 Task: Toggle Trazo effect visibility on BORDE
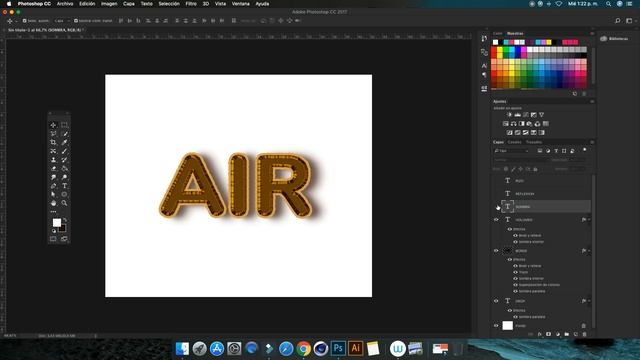point(516,272)
